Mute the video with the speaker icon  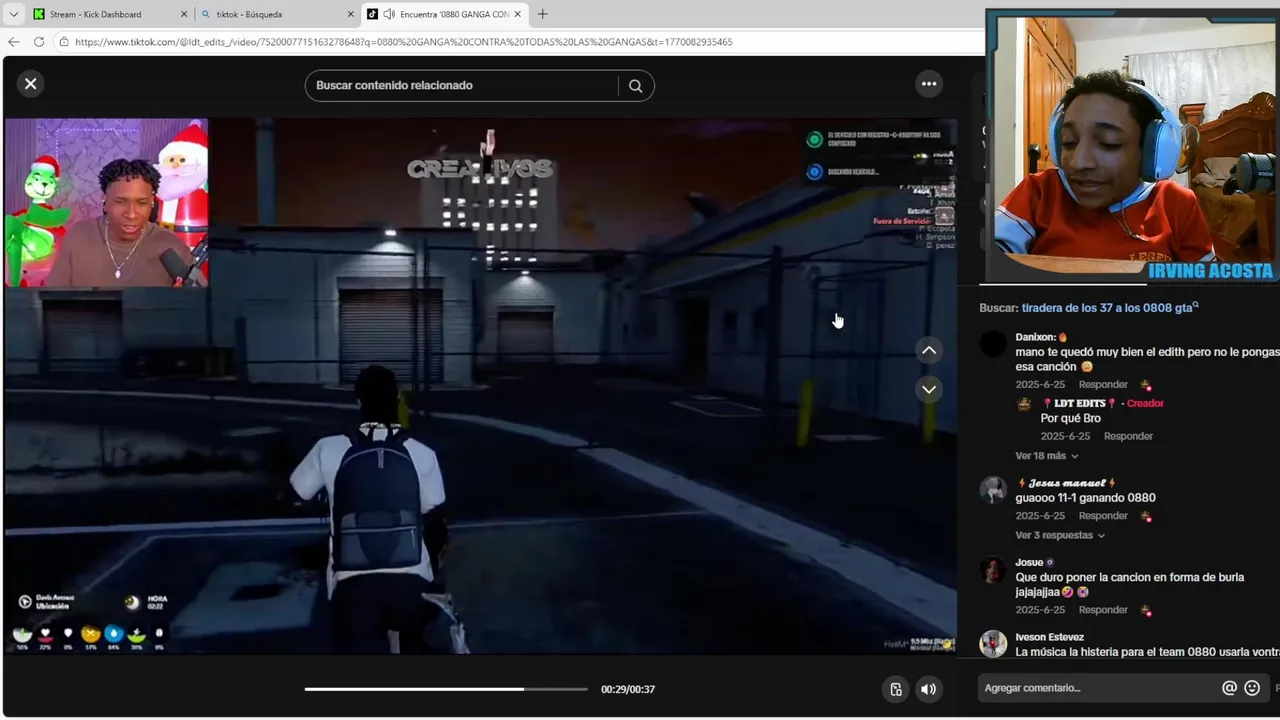(x=929, y=689)
